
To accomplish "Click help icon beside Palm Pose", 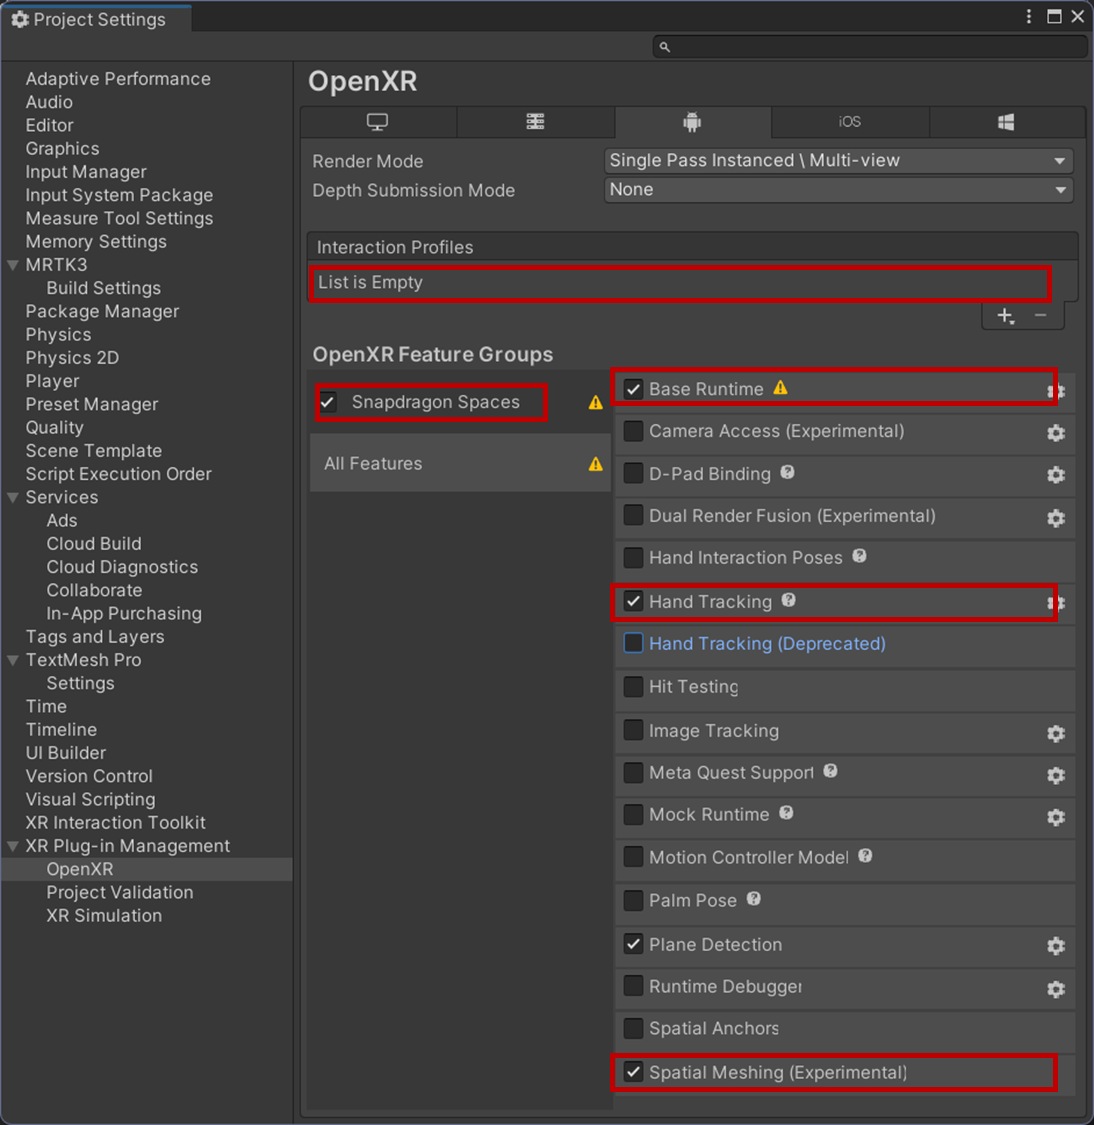I will point(754,899).
